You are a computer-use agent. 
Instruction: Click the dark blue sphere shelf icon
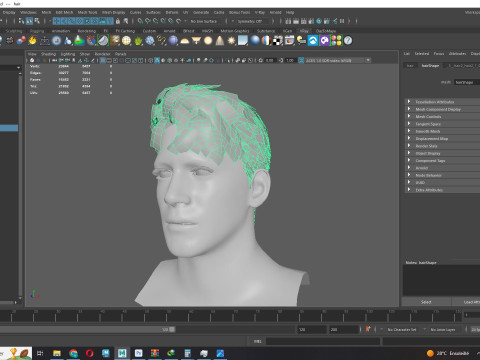pos(173,41)
